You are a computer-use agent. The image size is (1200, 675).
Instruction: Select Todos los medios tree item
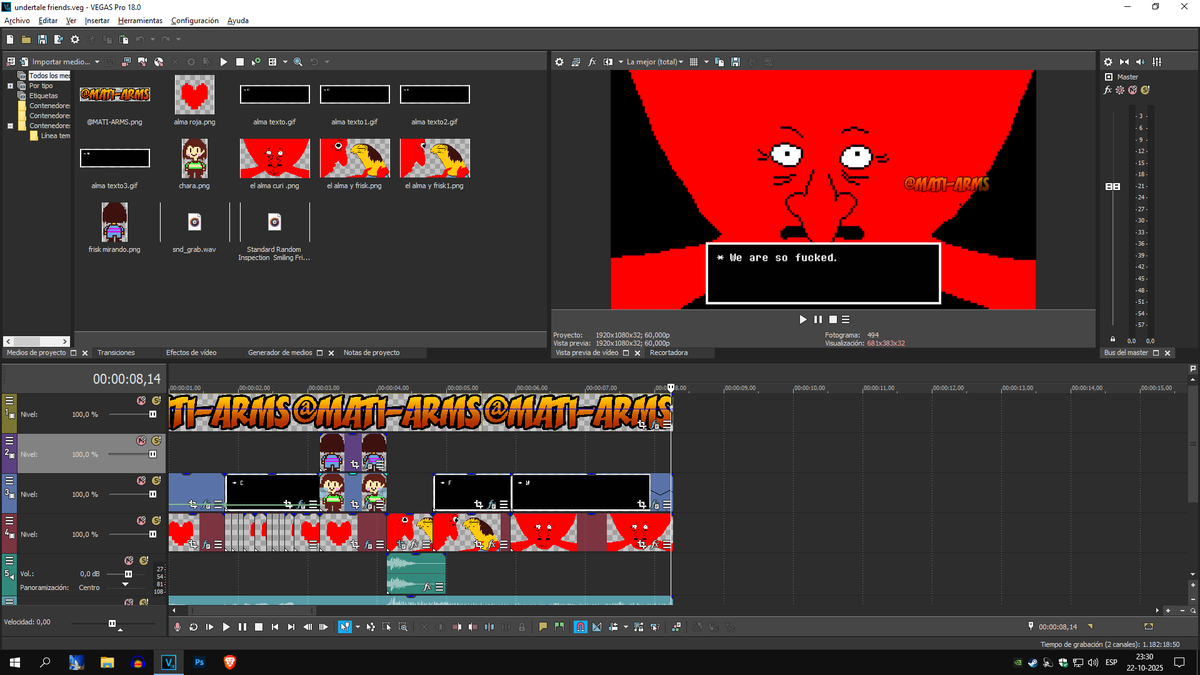tap(49, 76)
